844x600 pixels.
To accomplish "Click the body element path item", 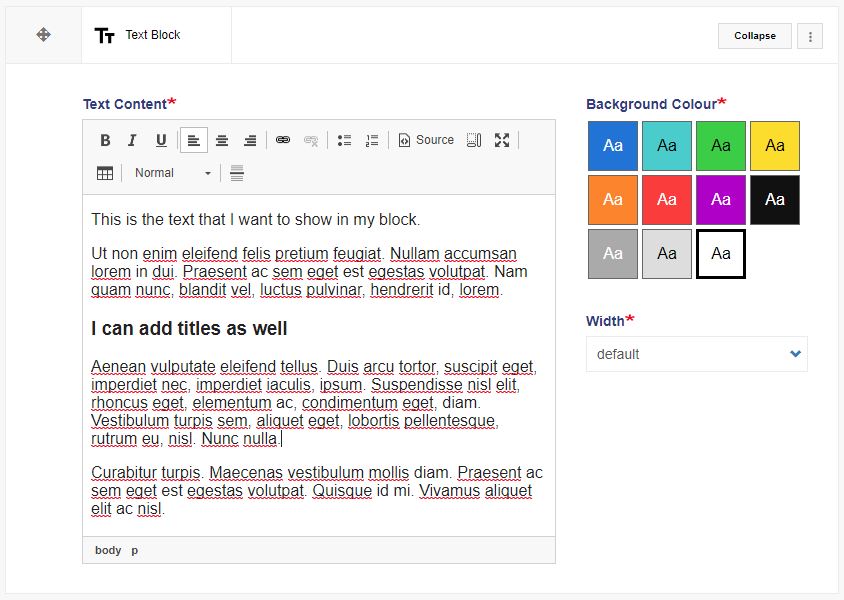I will (108, 550).
